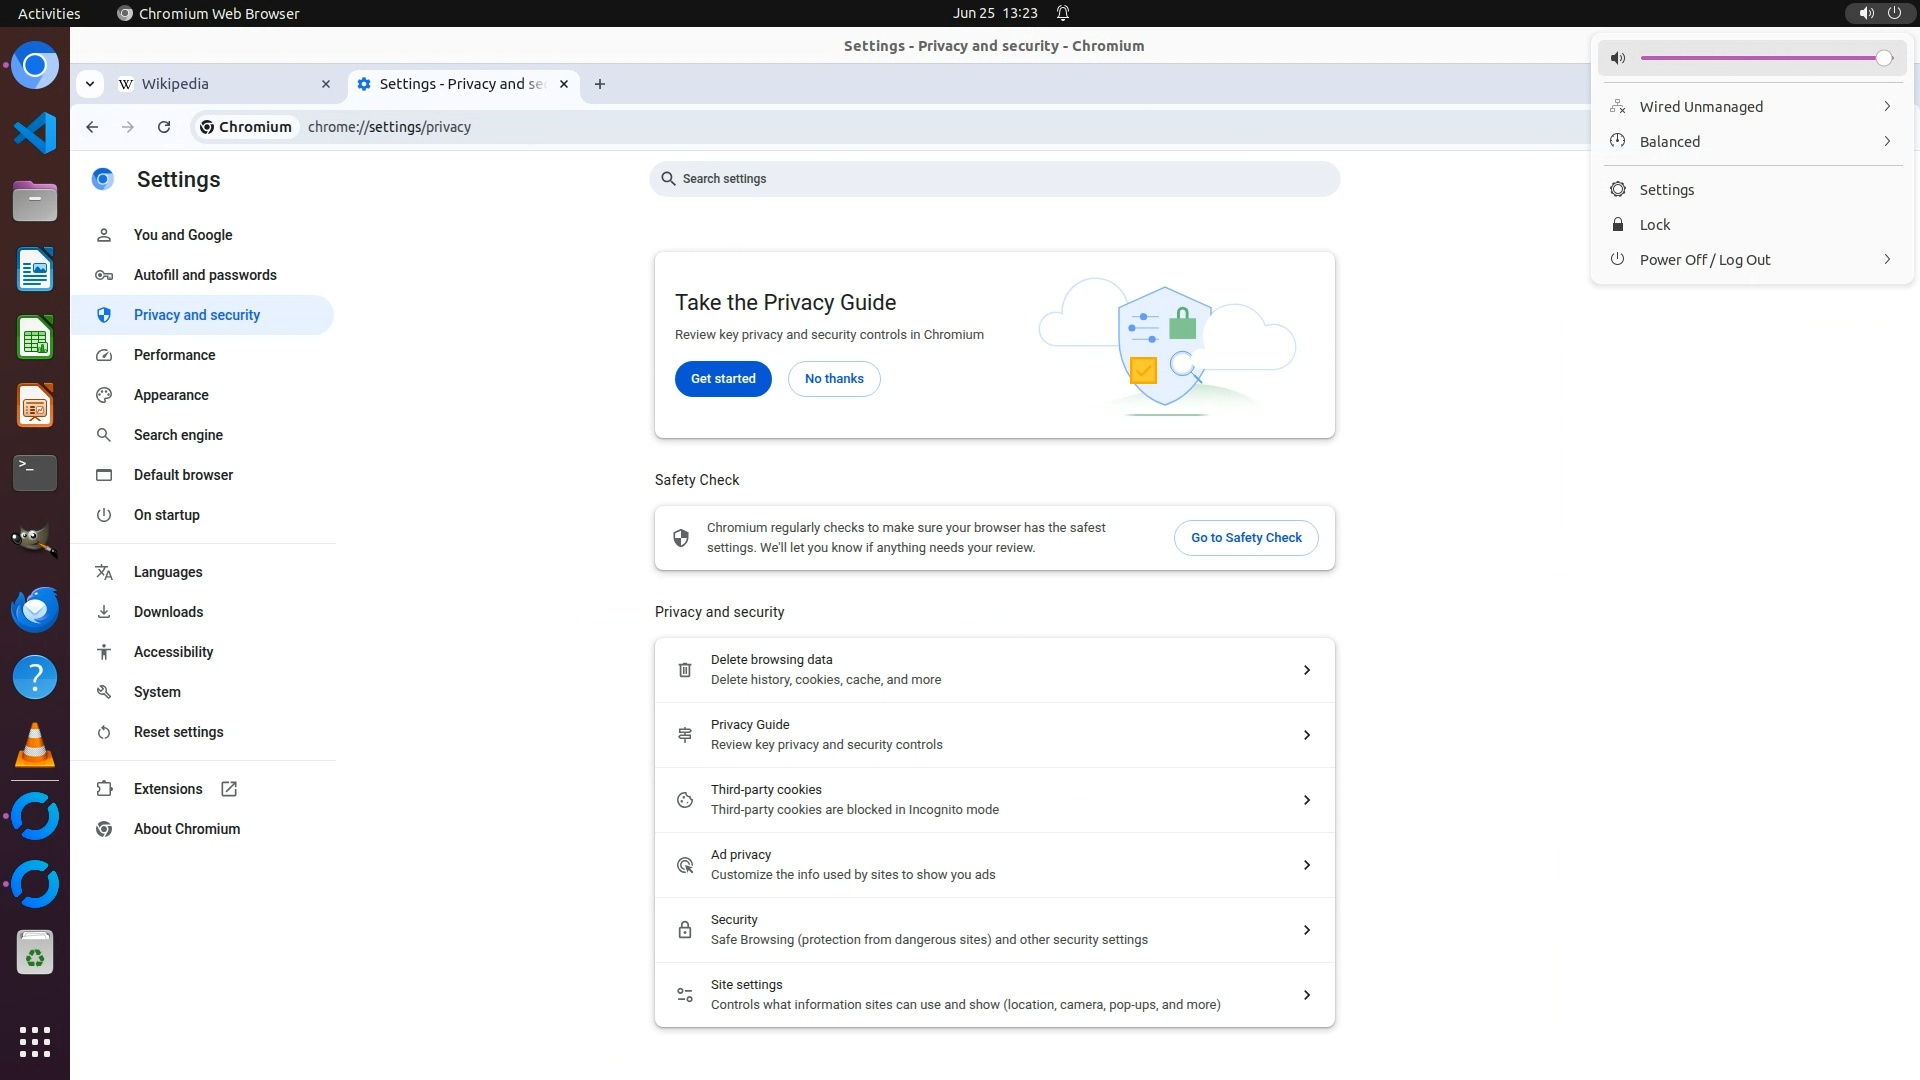This screenshot has width=1920, height=1080.
Task: Click the lock icon next to Security
Action: pyautogui.click(x=685, y=930)
